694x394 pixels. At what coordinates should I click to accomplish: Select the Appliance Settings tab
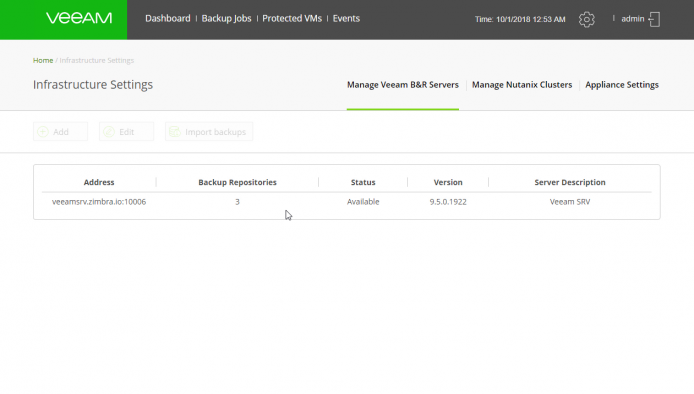pyautogui.click(x=622, y=85)
